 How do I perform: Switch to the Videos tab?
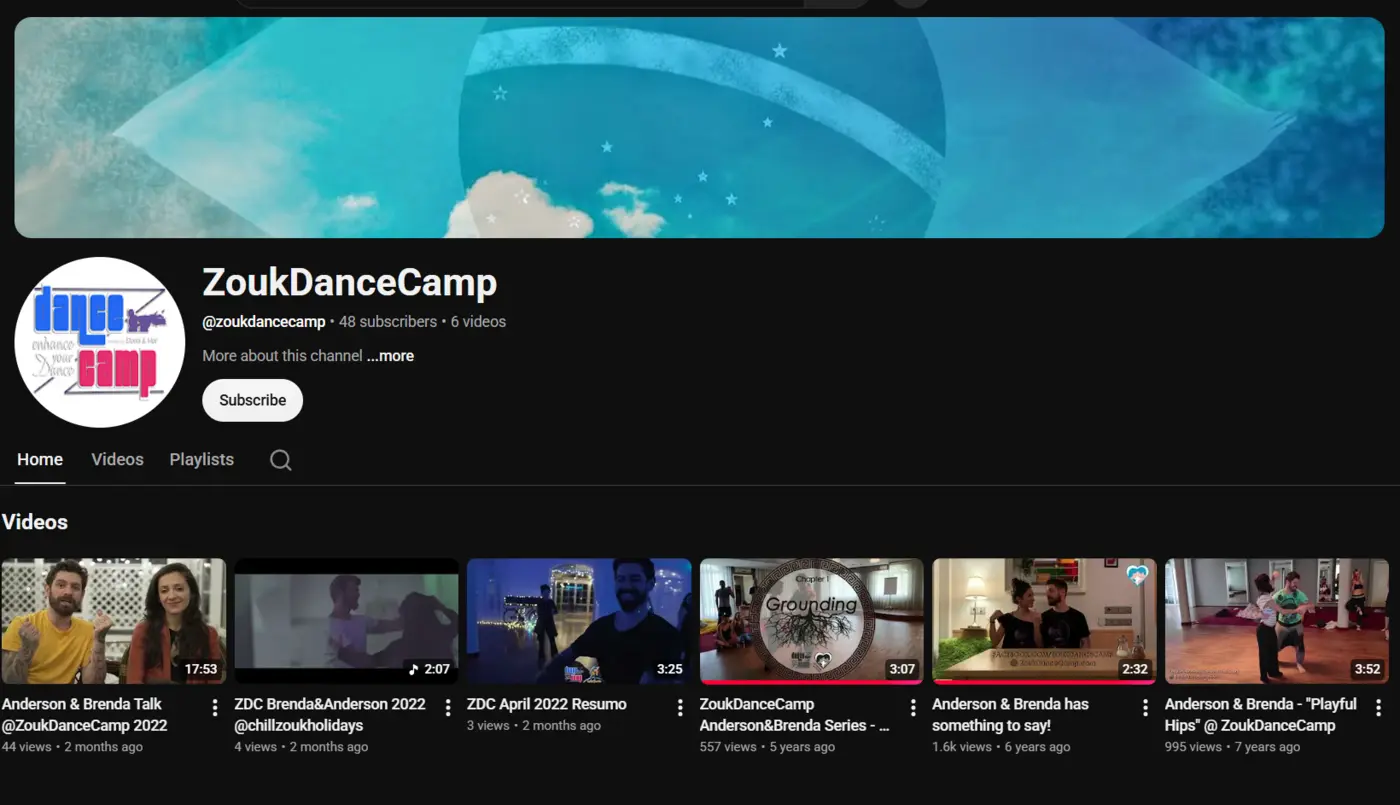117,459
